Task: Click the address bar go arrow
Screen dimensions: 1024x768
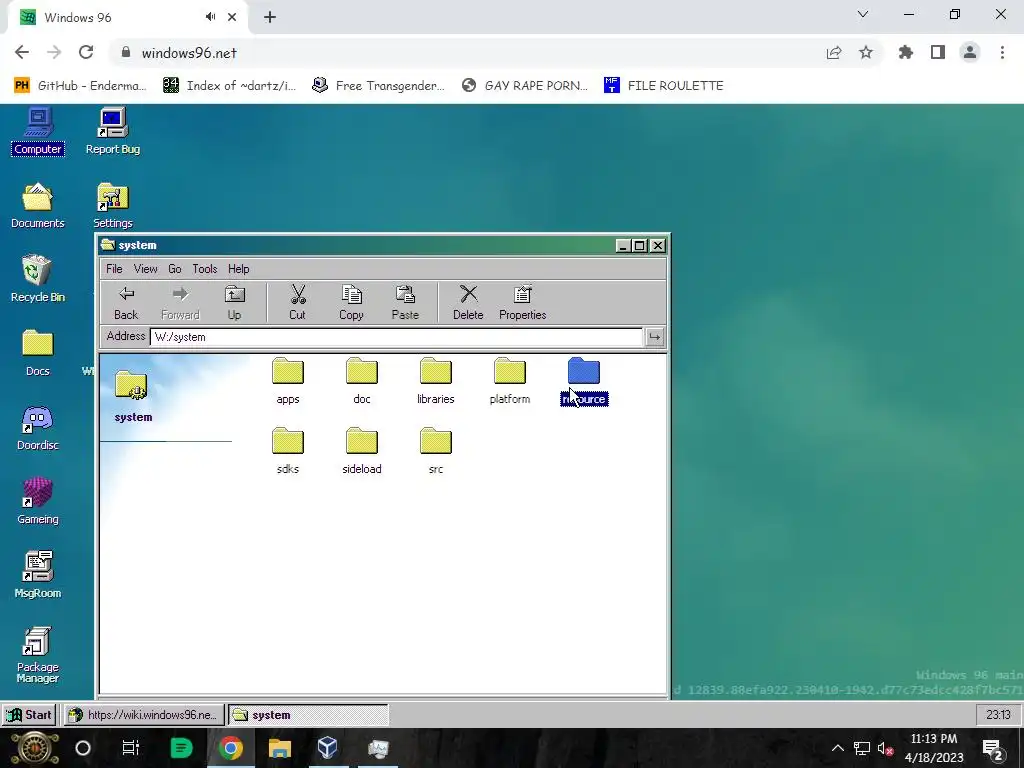Action: pyautogui.click(x=654, y=337)
